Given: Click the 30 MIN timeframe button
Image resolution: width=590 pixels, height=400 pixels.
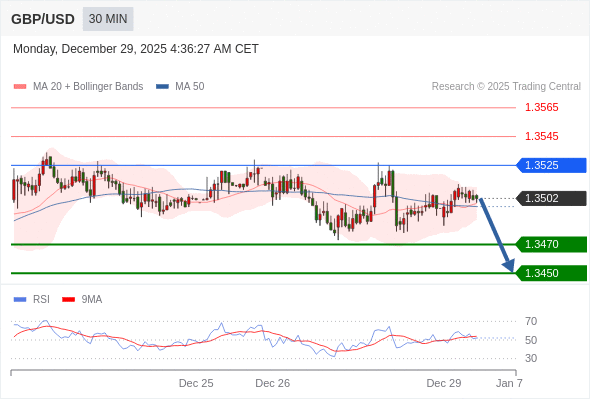Looking at the screenshot, I should pos(108,19).
